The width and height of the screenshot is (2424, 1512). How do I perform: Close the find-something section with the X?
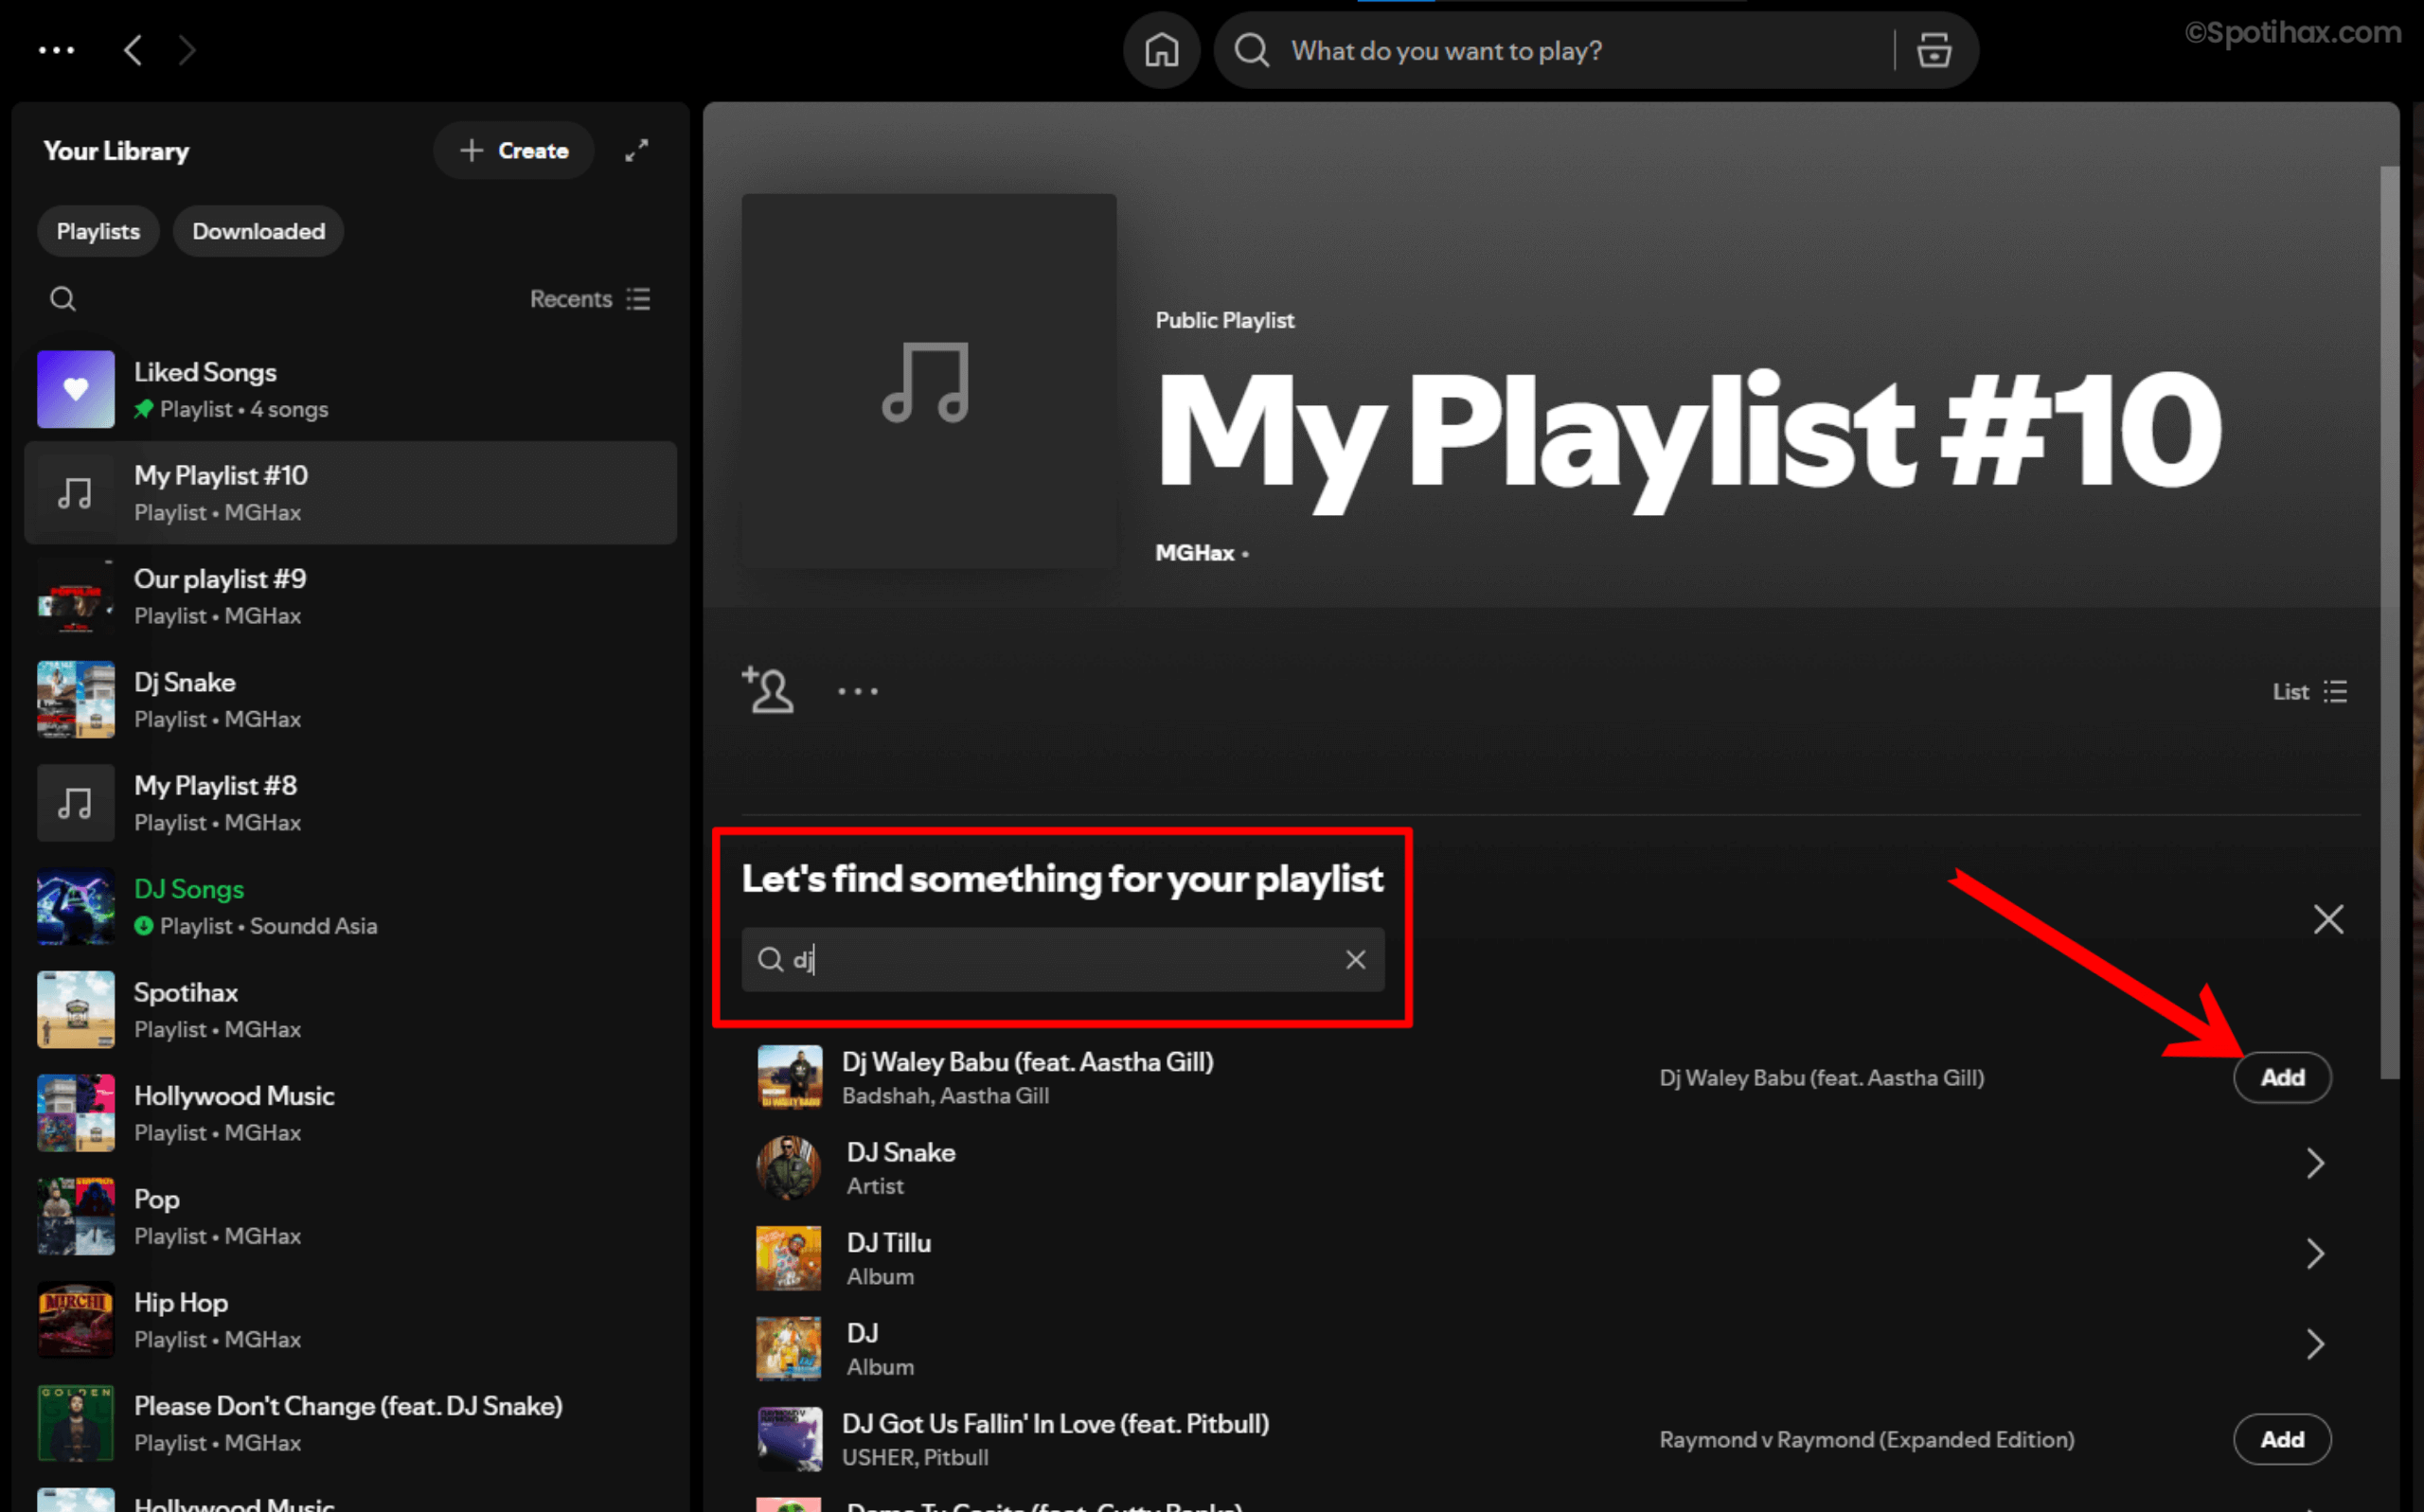(x=2328, y=919)
